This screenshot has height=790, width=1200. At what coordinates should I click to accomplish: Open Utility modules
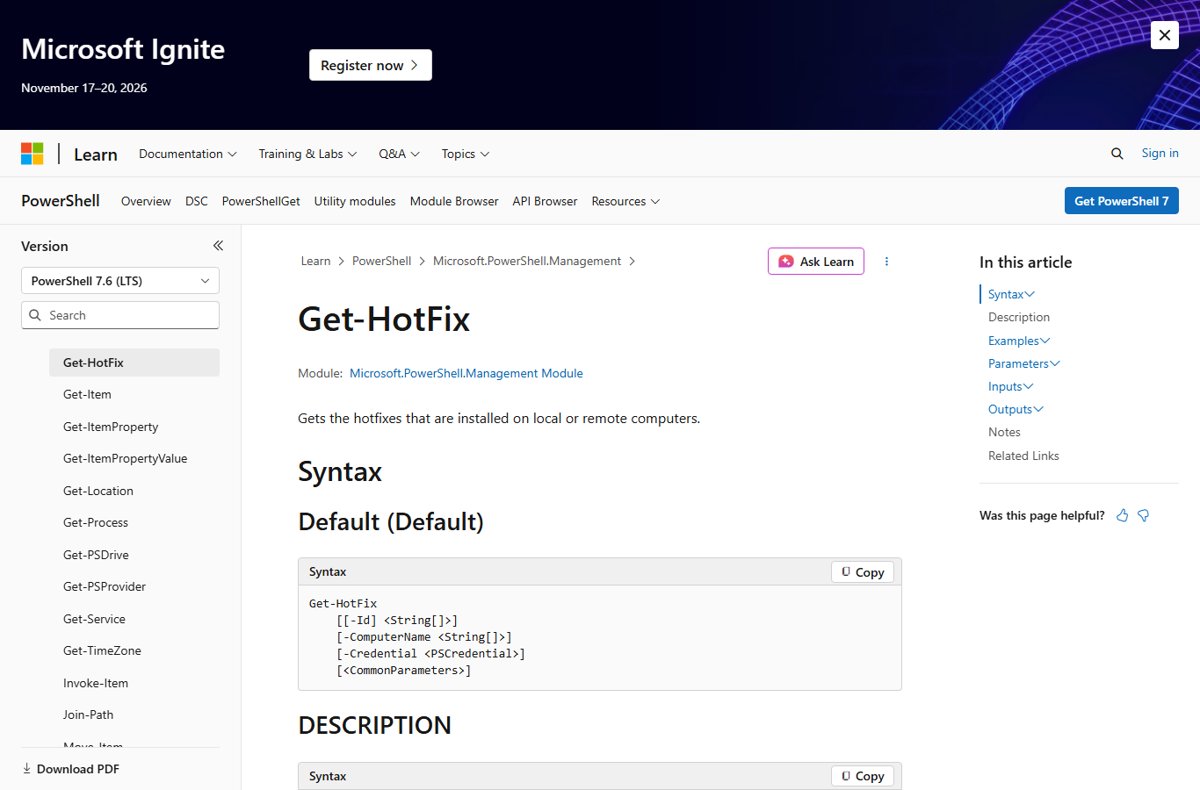coord(355,201)
